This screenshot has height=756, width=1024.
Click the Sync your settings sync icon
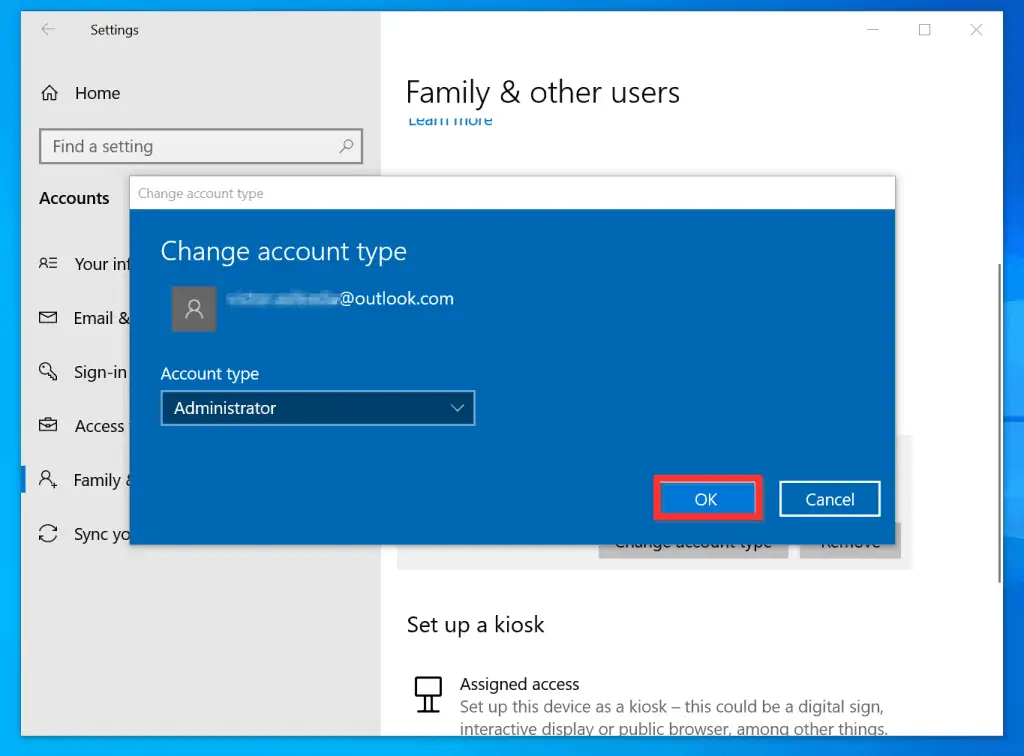(x=49, y=533)
